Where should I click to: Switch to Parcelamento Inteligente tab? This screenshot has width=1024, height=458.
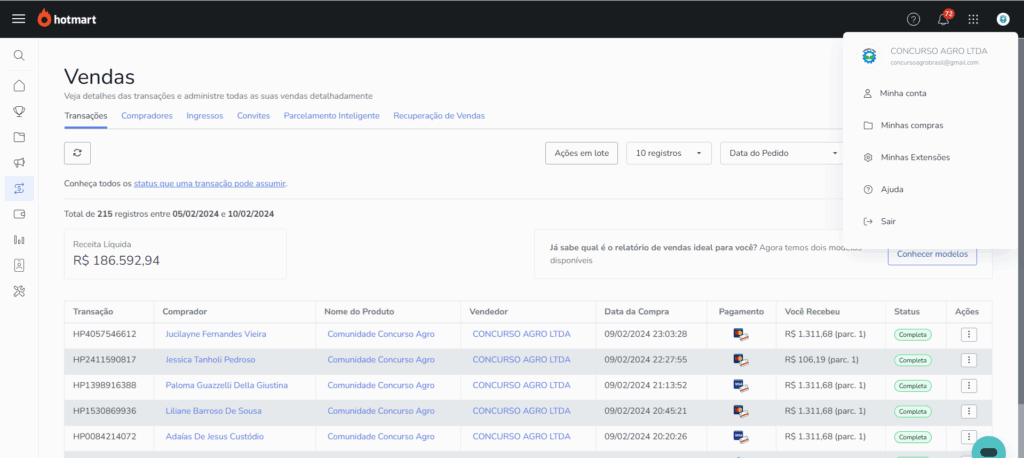331,116
